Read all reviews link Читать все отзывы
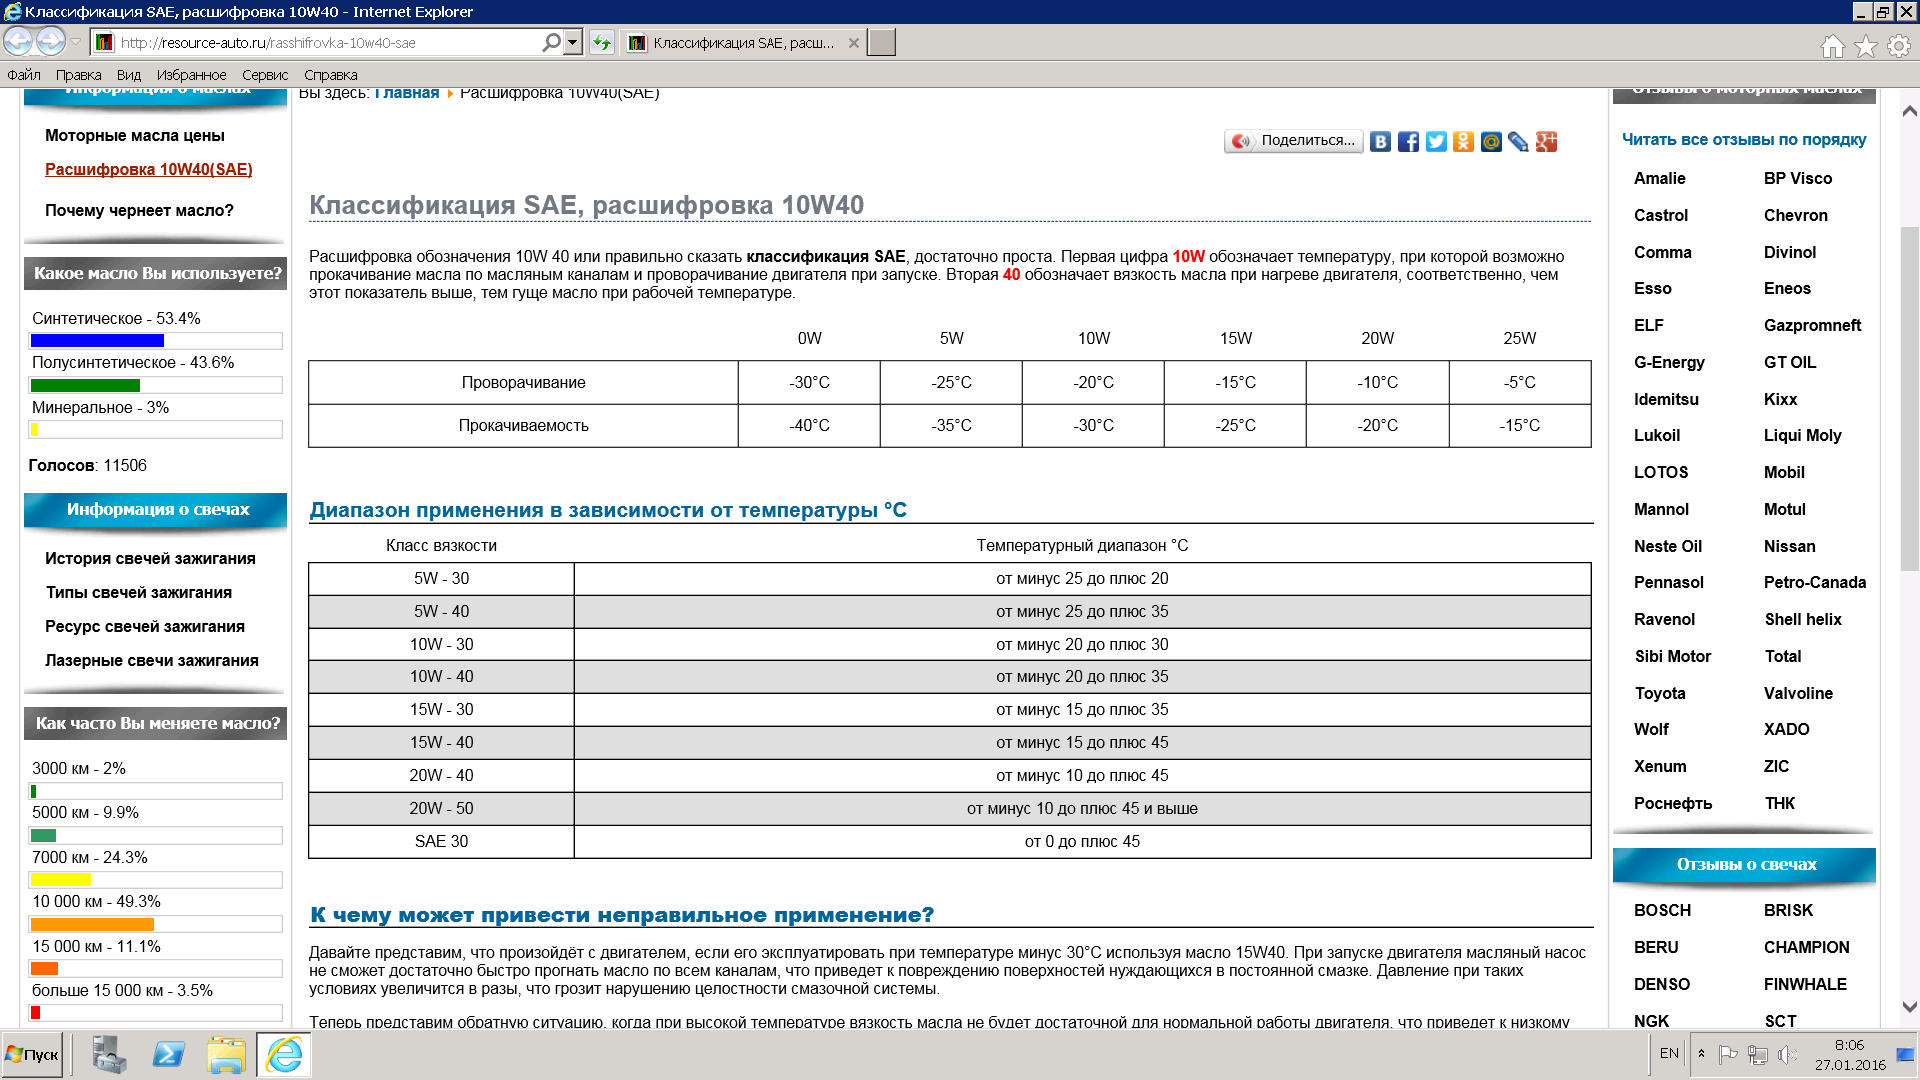Viewport: 1920px width, 1080px height. (1743, 140)
